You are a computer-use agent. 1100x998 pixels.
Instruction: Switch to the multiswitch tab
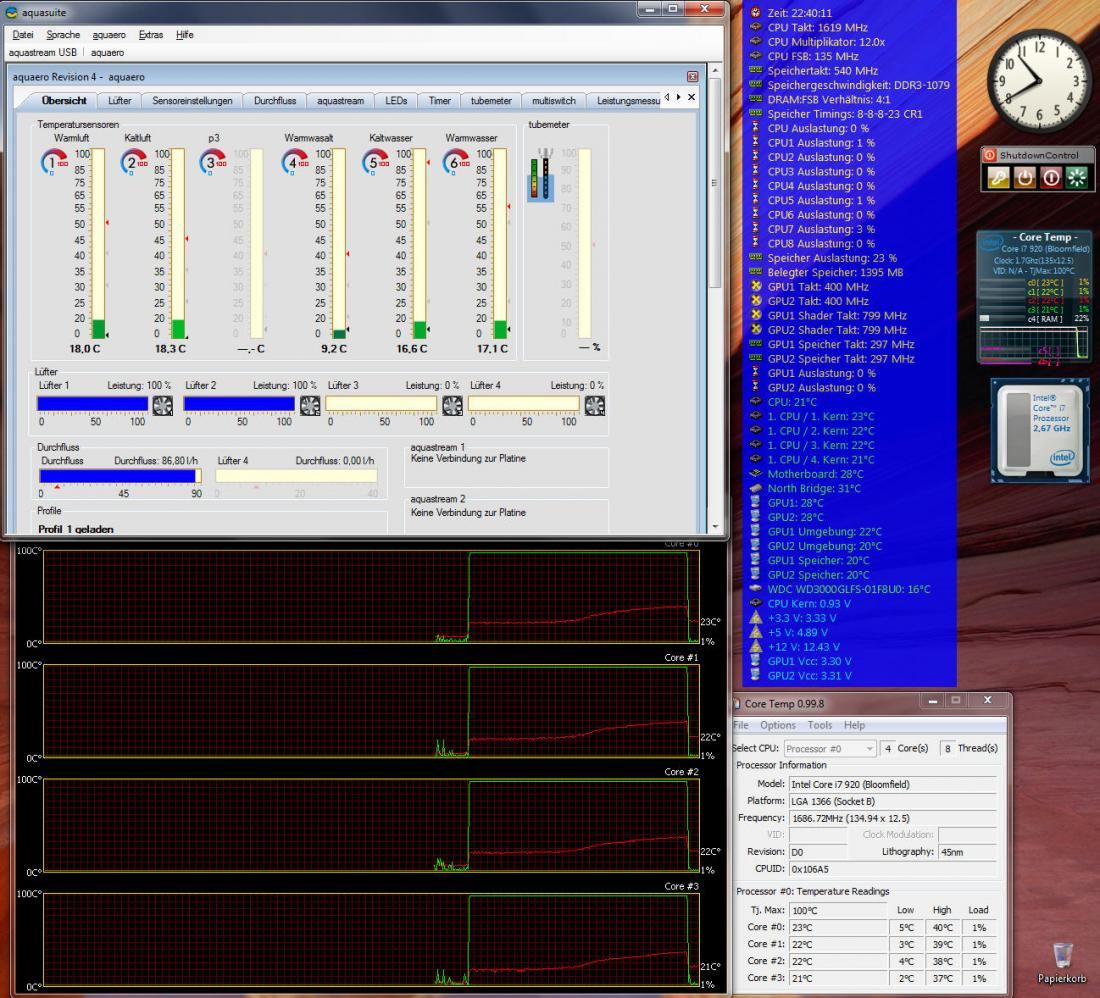[x=554, y=100]
